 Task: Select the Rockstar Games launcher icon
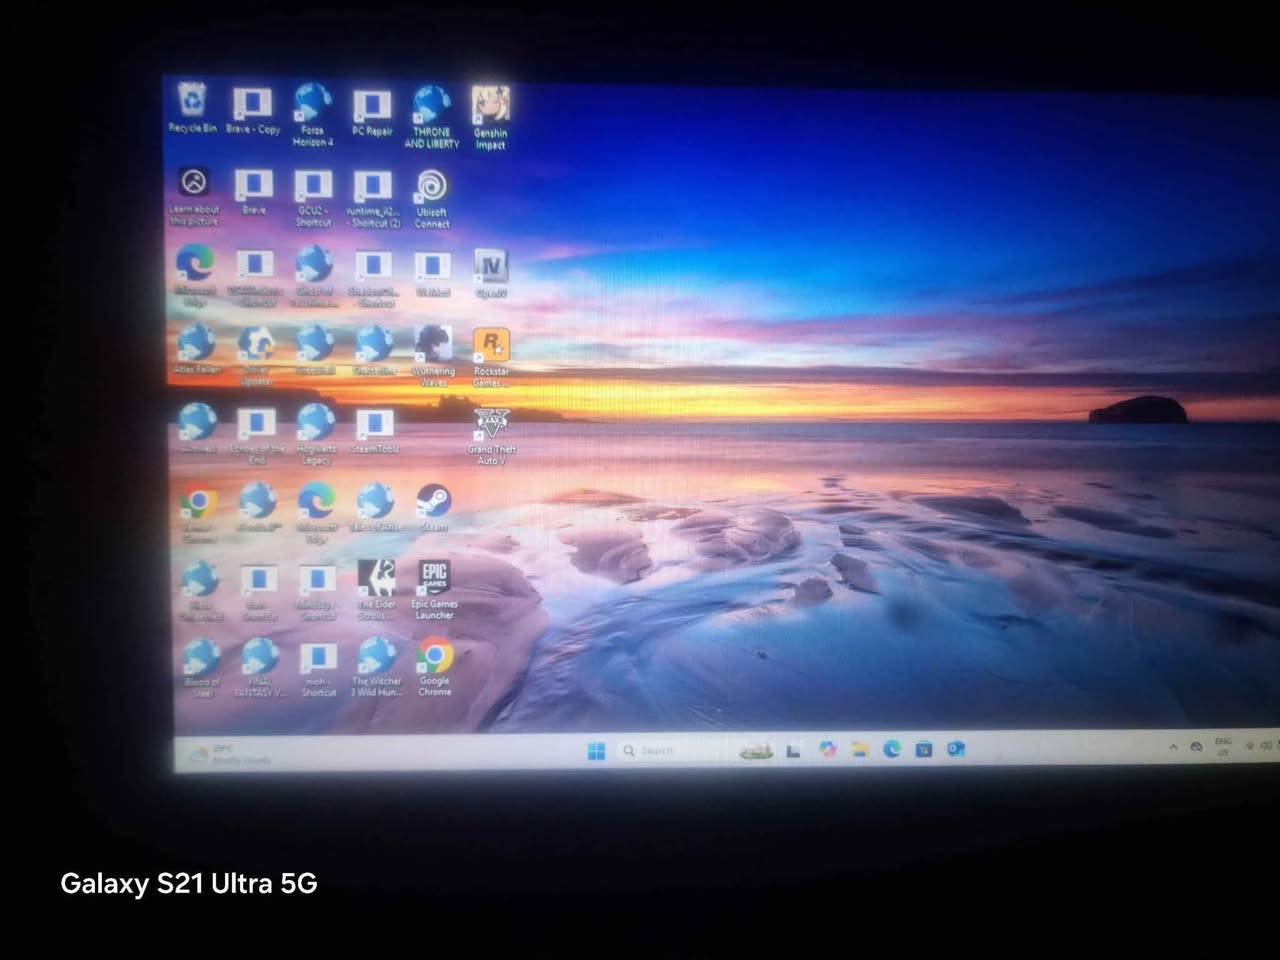pyautogui.click(x=491, y=346)
